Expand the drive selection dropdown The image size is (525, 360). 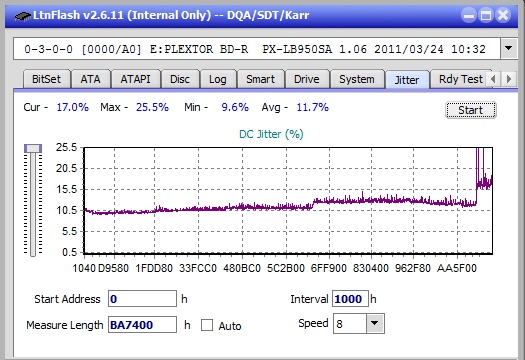click(509, 49)
